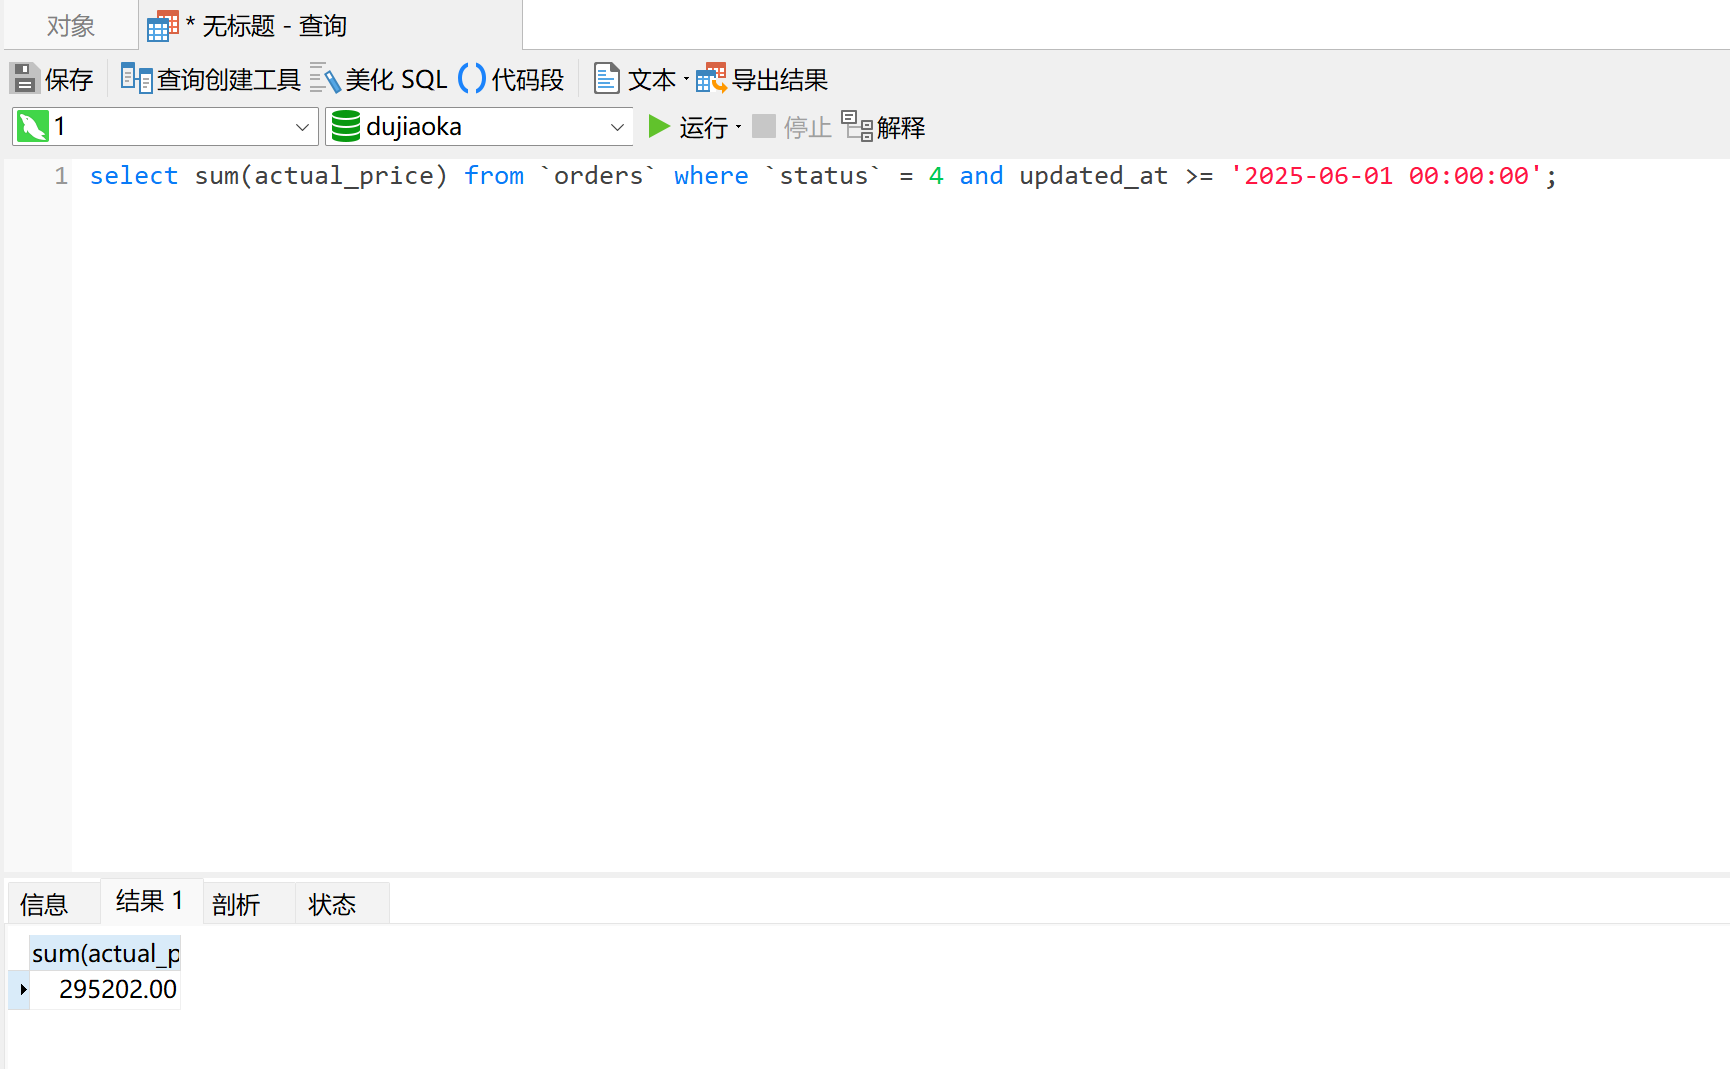Select the untitled query (无标题 - 查询) tab

[x=273, y=26]
